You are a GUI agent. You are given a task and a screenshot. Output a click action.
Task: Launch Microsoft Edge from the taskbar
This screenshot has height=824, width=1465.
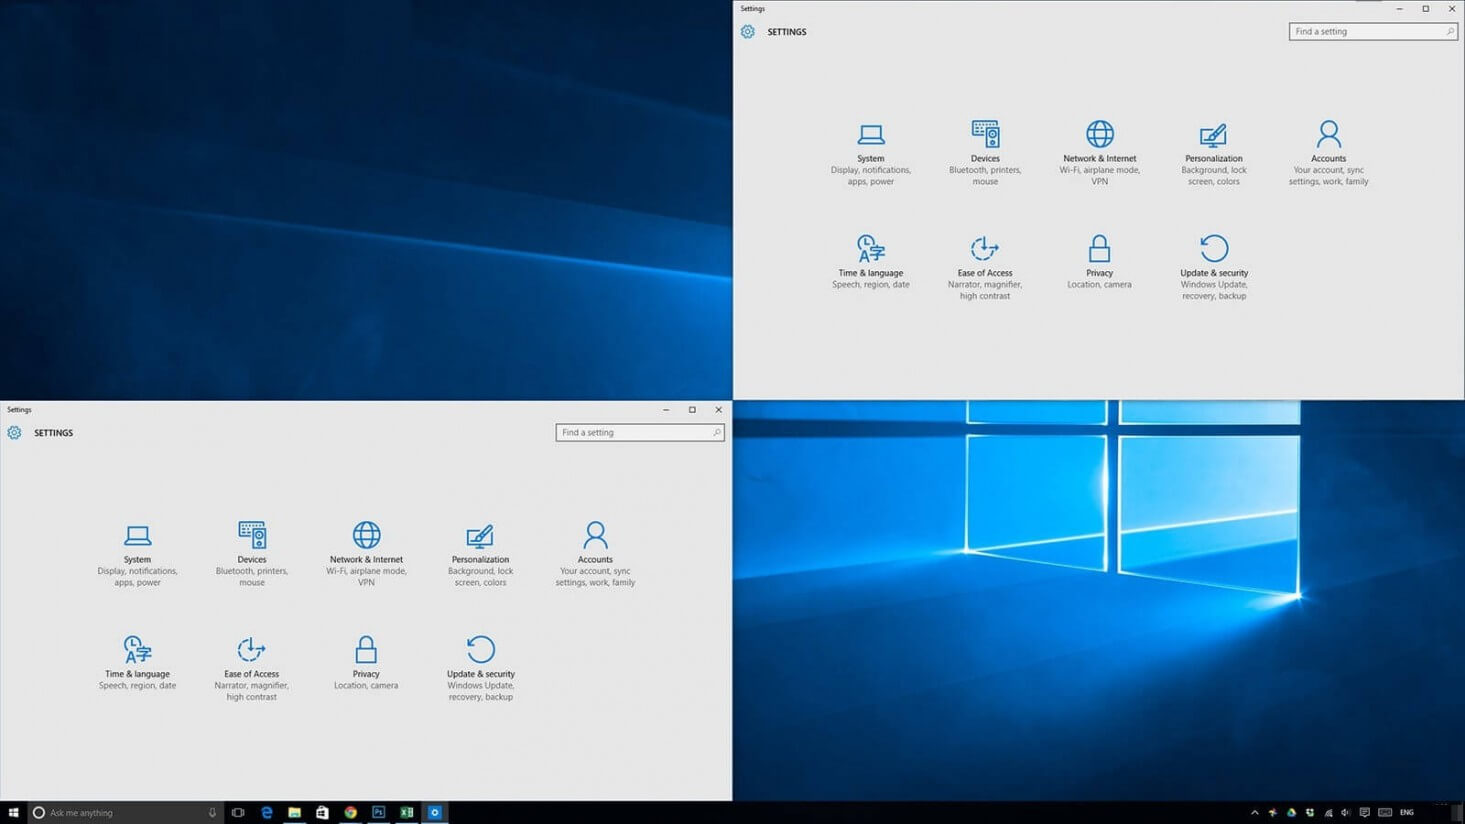point(265,812)
